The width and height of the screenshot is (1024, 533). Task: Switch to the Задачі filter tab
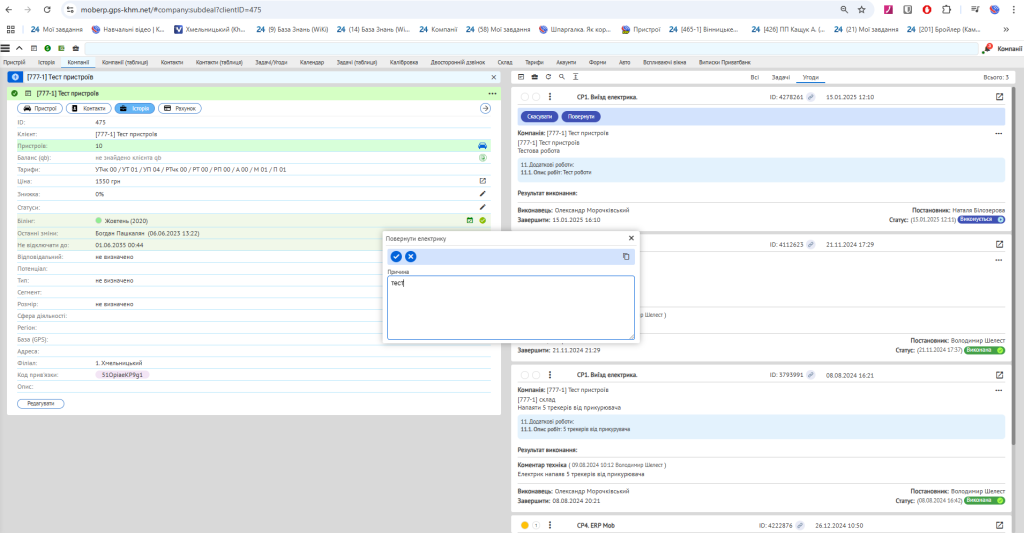click(780, 77)
